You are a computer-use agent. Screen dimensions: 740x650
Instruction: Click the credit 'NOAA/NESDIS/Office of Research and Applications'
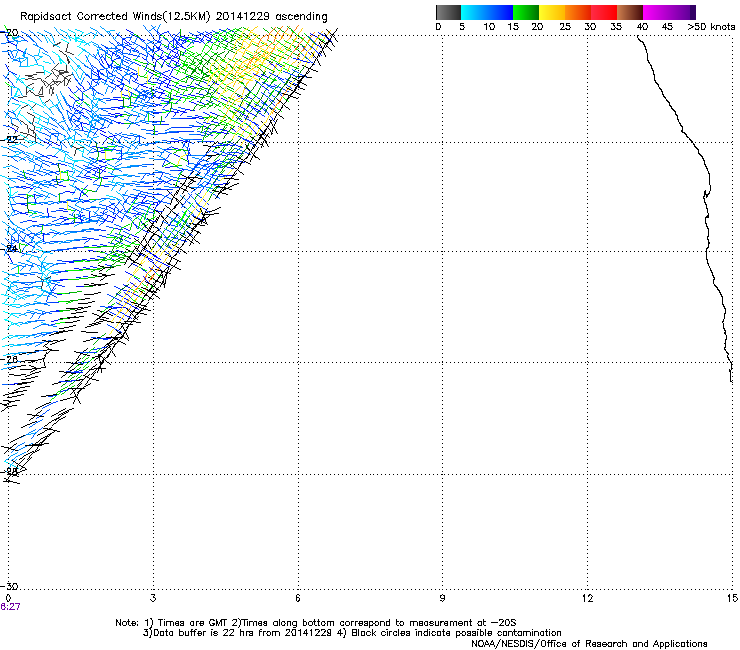click(x=589, y=644)
